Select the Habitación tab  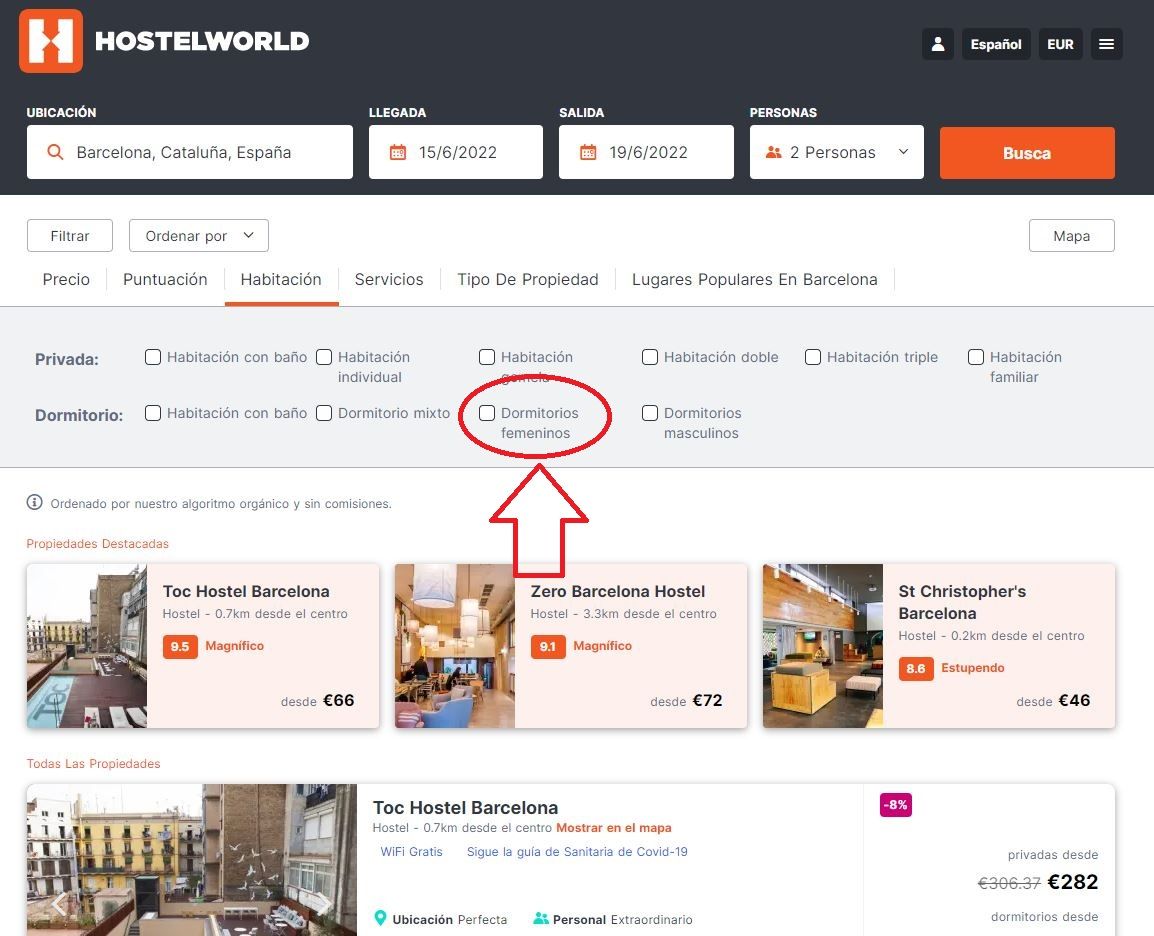click(x=281, y=280)
